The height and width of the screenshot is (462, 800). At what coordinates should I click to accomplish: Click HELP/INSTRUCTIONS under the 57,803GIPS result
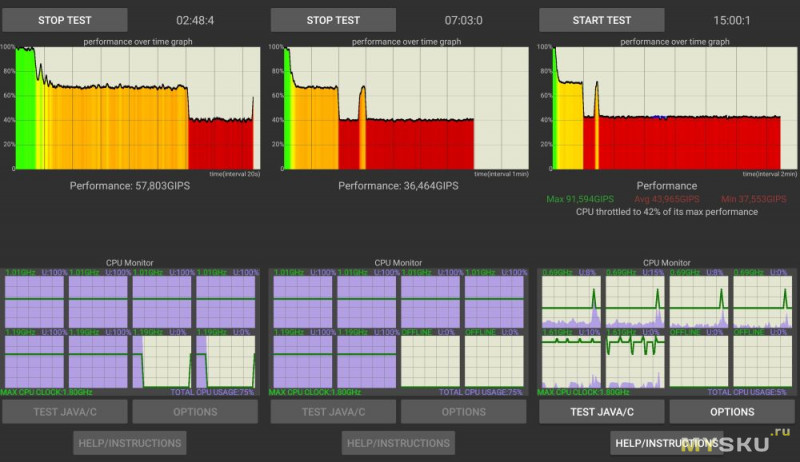[130, 443]
